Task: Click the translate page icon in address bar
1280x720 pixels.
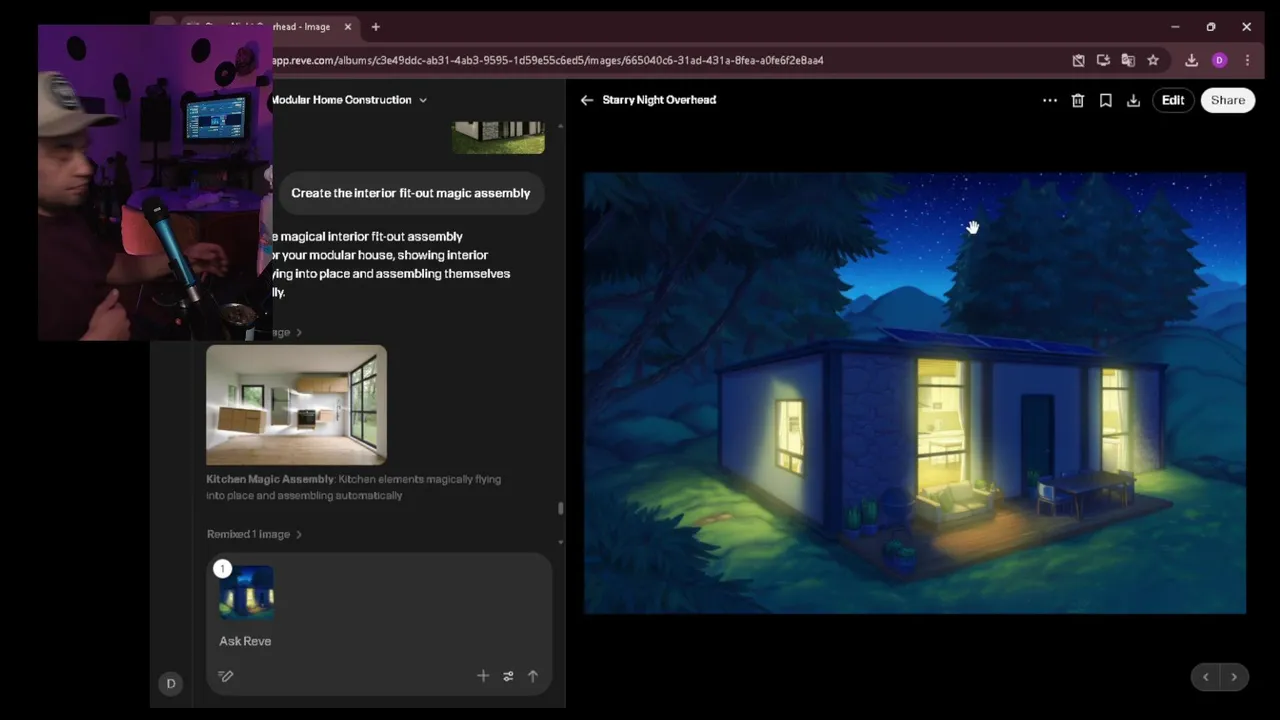Action: (1128, 60)
